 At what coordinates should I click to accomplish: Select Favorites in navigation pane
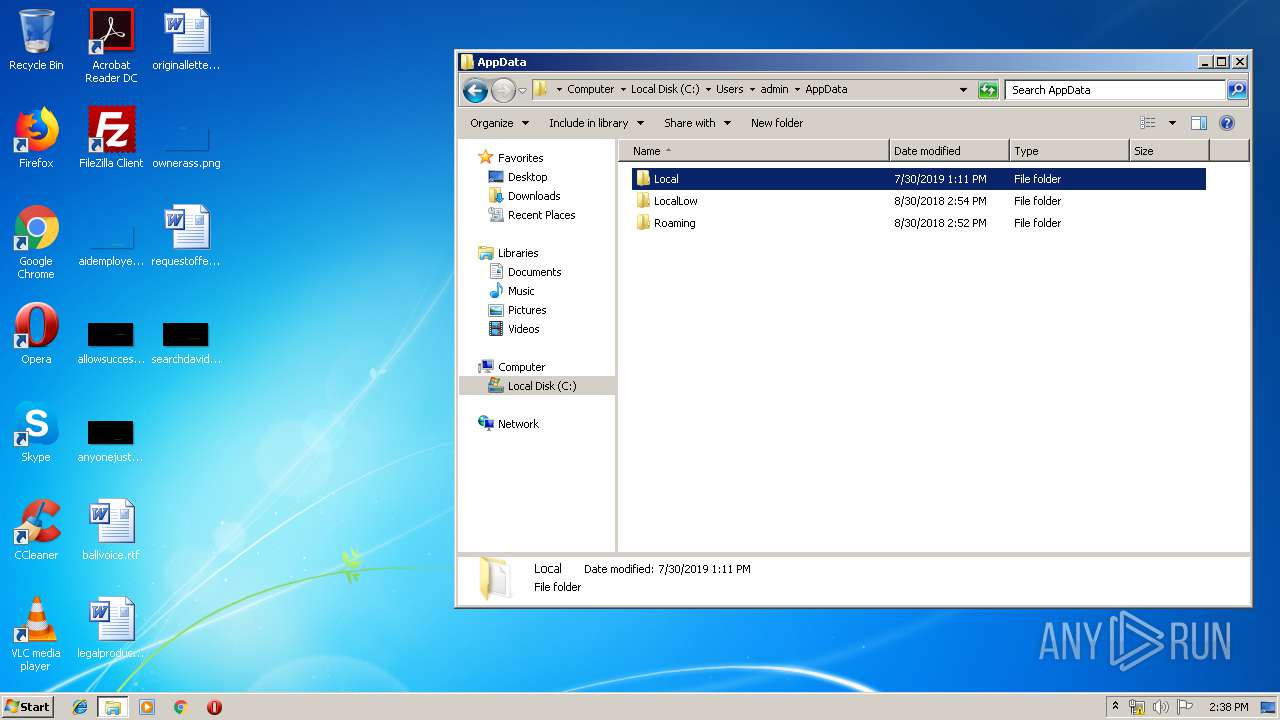(520, 158)
